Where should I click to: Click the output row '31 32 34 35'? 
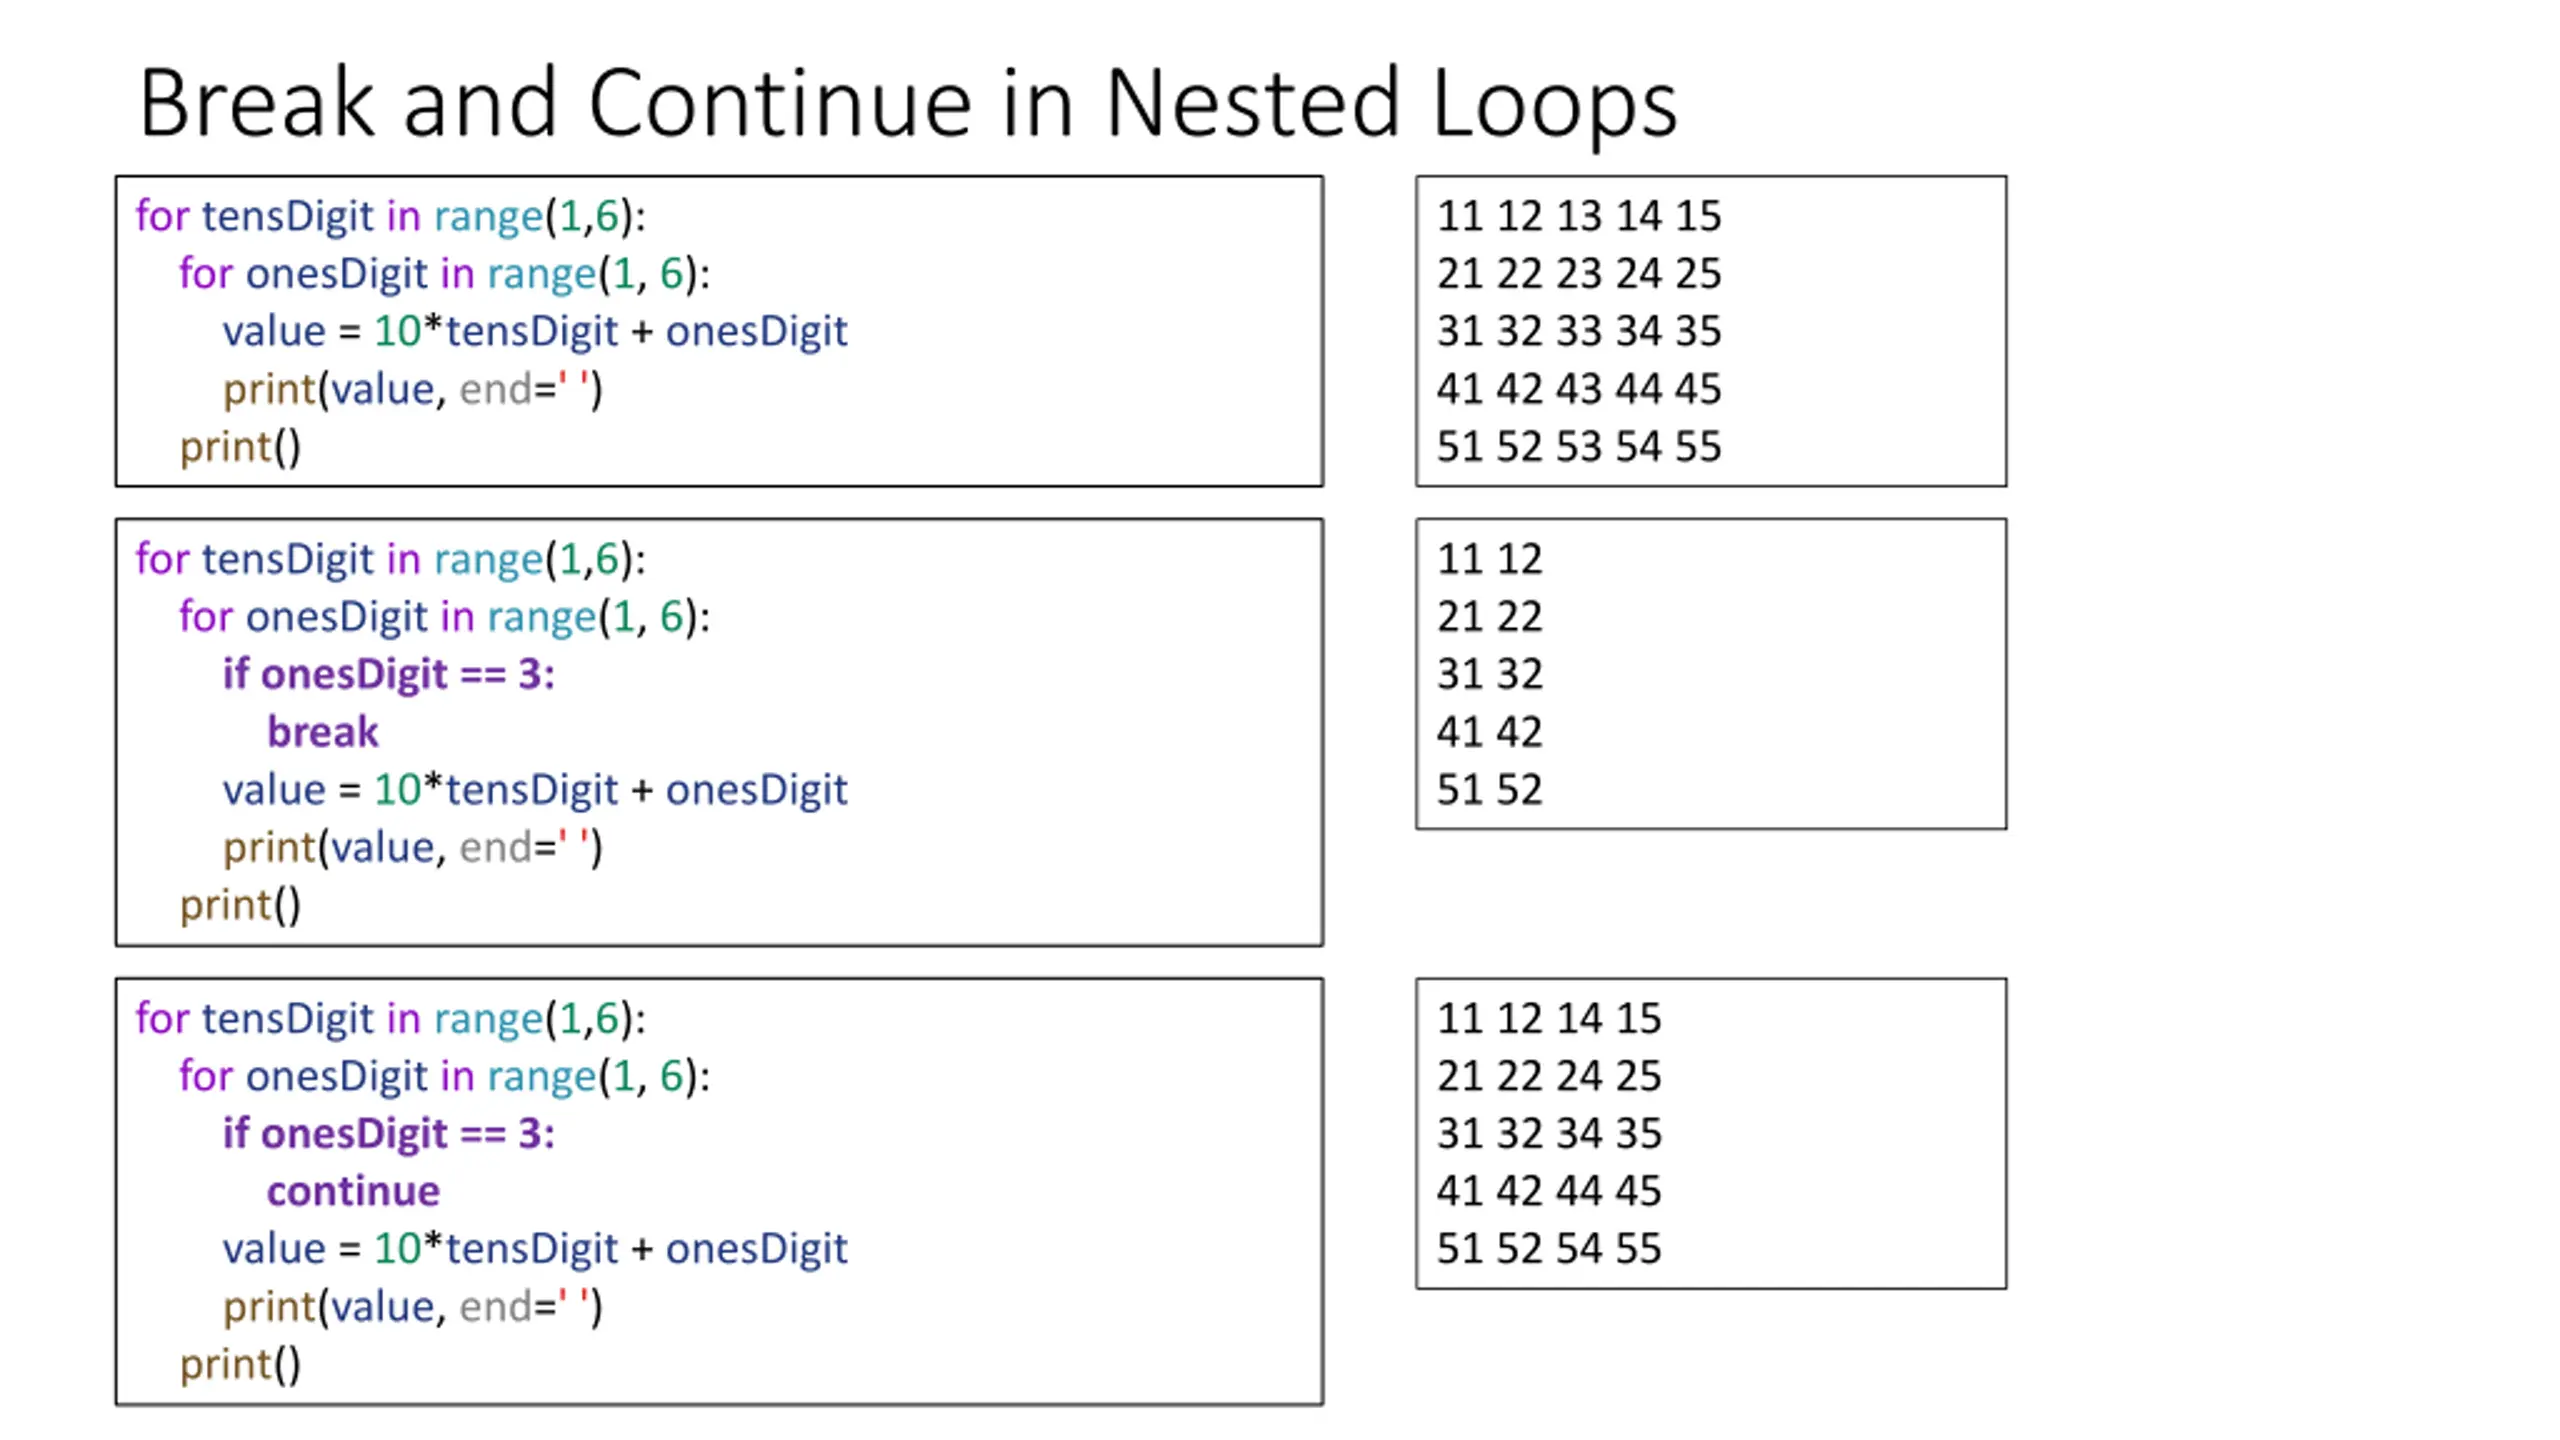[1549, 1134]
